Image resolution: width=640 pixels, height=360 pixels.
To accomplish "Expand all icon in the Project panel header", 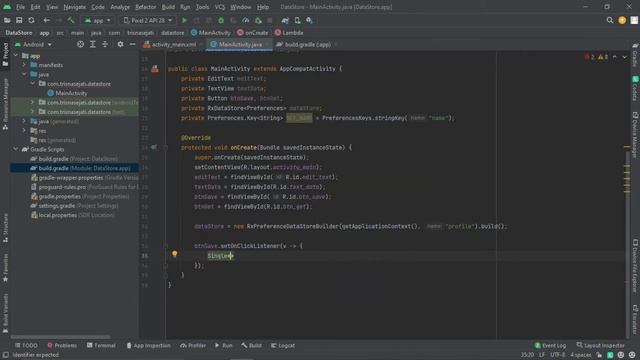I will pos(93,44).
